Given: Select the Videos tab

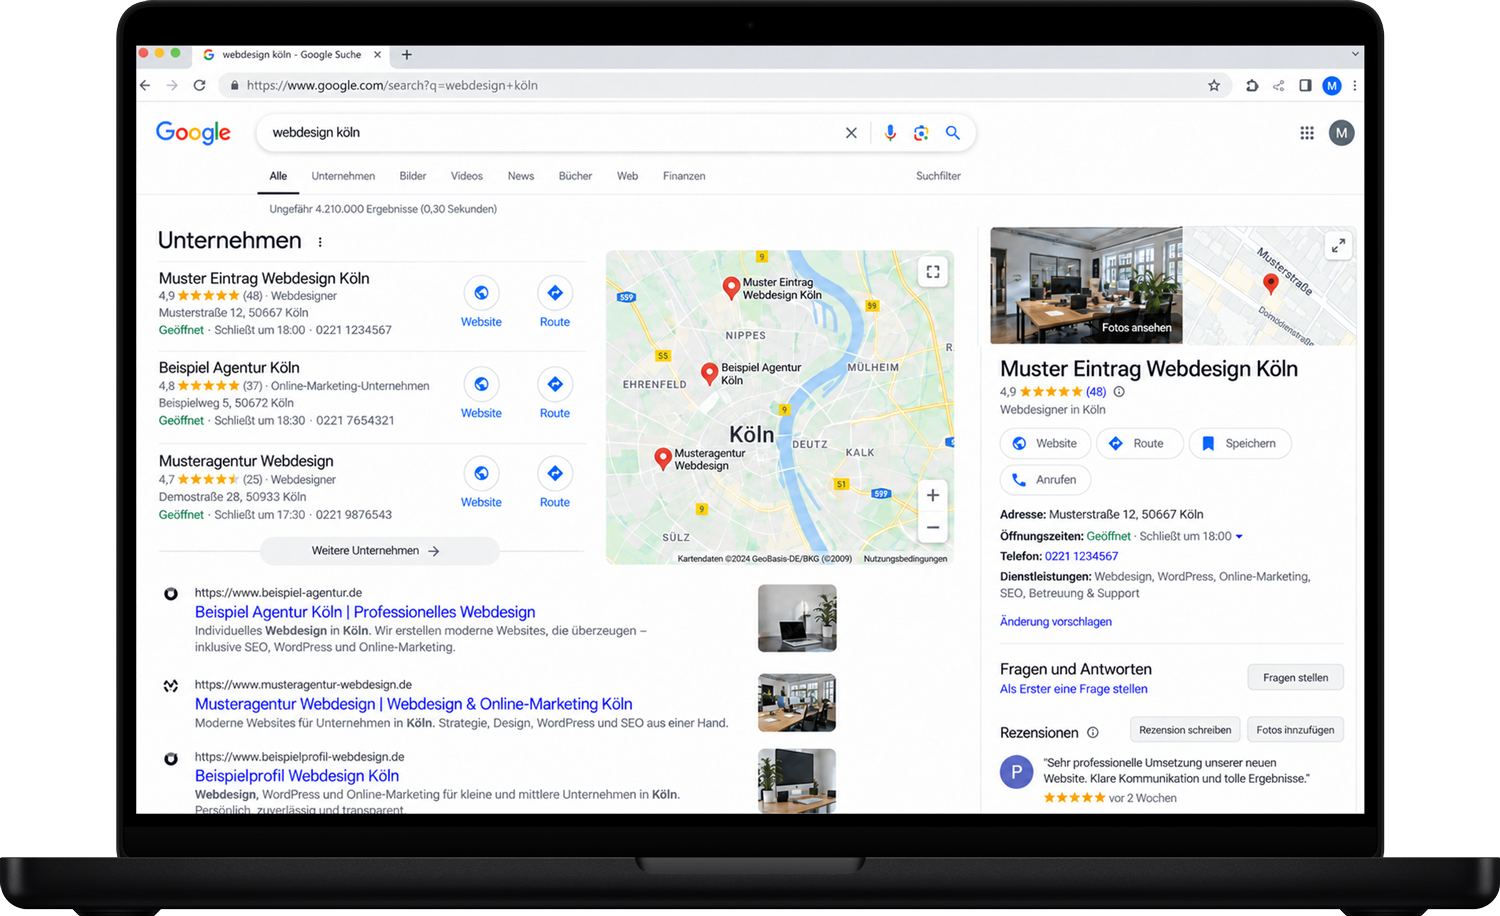Looking at the screenshot, I should point(466,176).
